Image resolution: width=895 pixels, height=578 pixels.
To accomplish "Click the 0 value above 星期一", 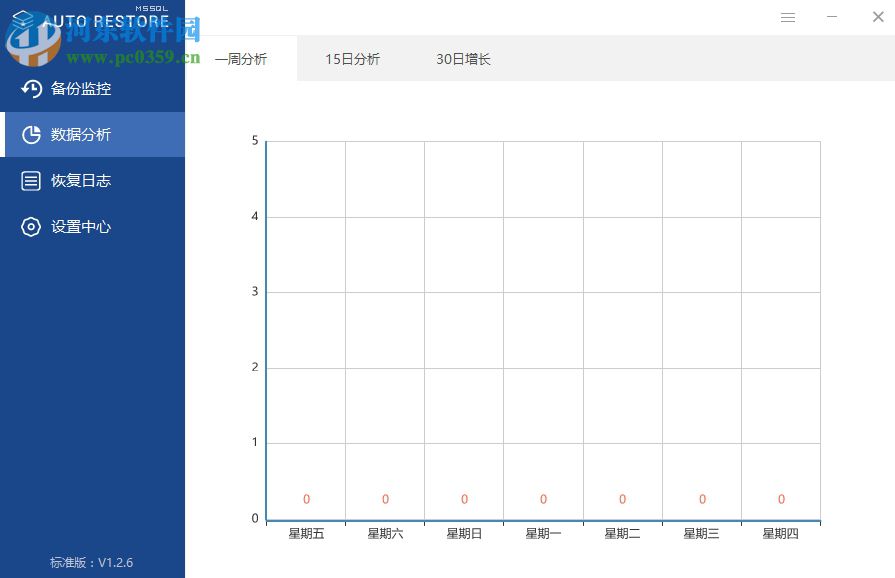I will click(x=543, y=499).
